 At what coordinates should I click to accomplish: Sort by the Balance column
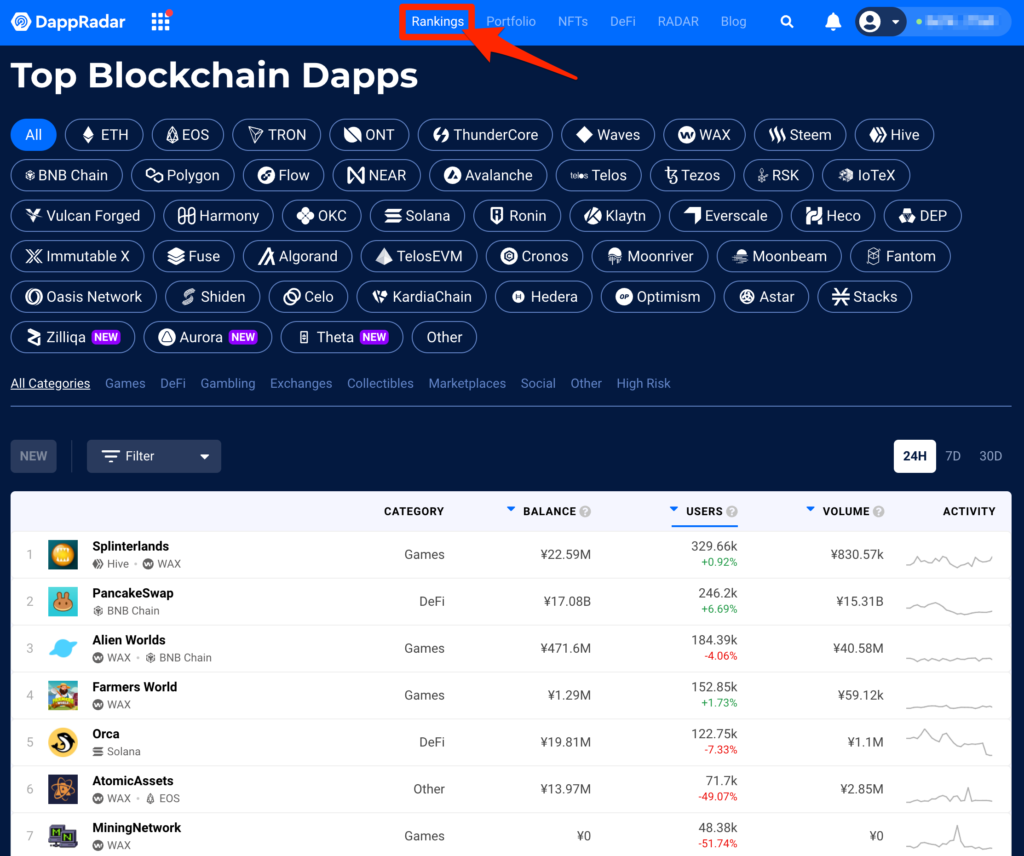click(x=549, y=511)
